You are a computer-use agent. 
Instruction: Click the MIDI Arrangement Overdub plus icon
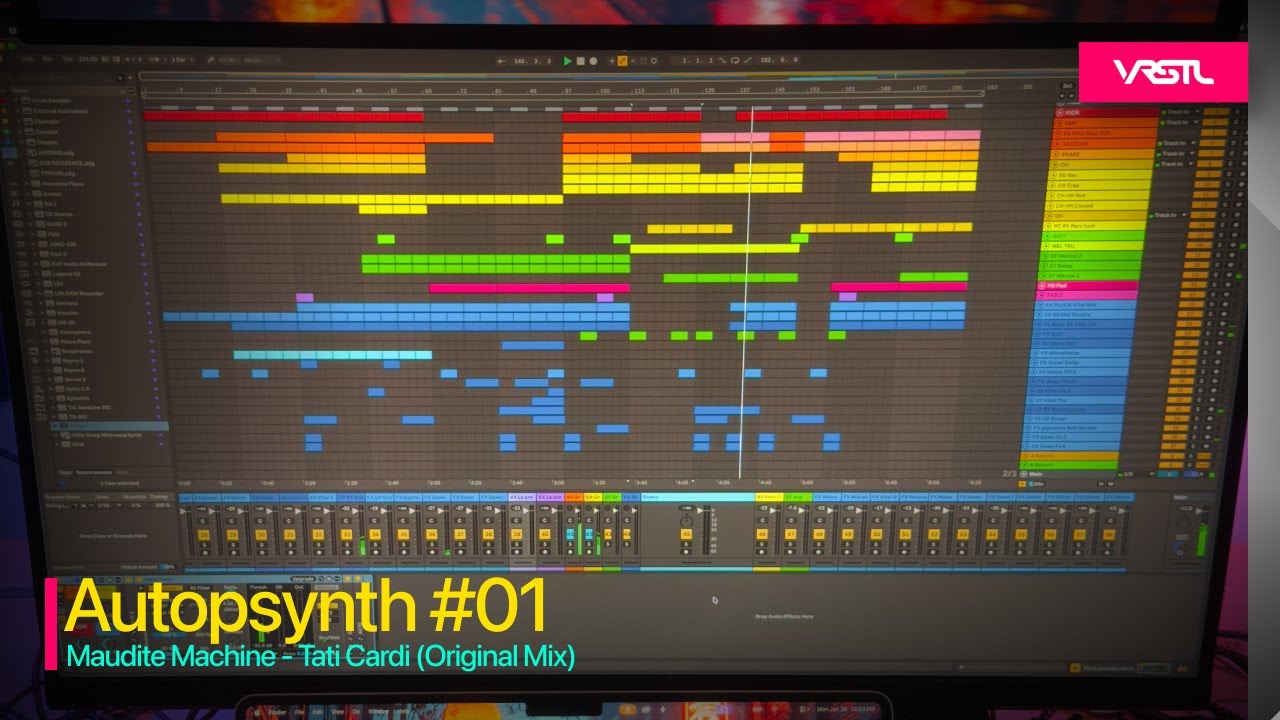click(610, 61)
